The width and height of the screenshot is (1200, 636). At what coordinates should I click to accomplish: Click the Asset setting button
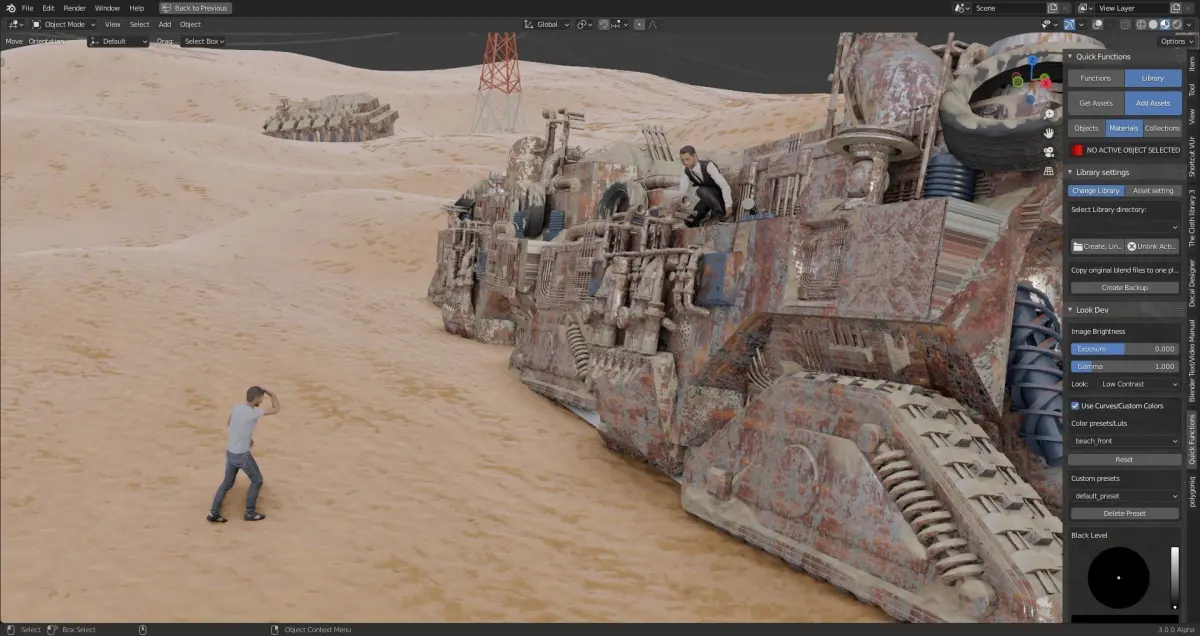tap(1153, 190)
